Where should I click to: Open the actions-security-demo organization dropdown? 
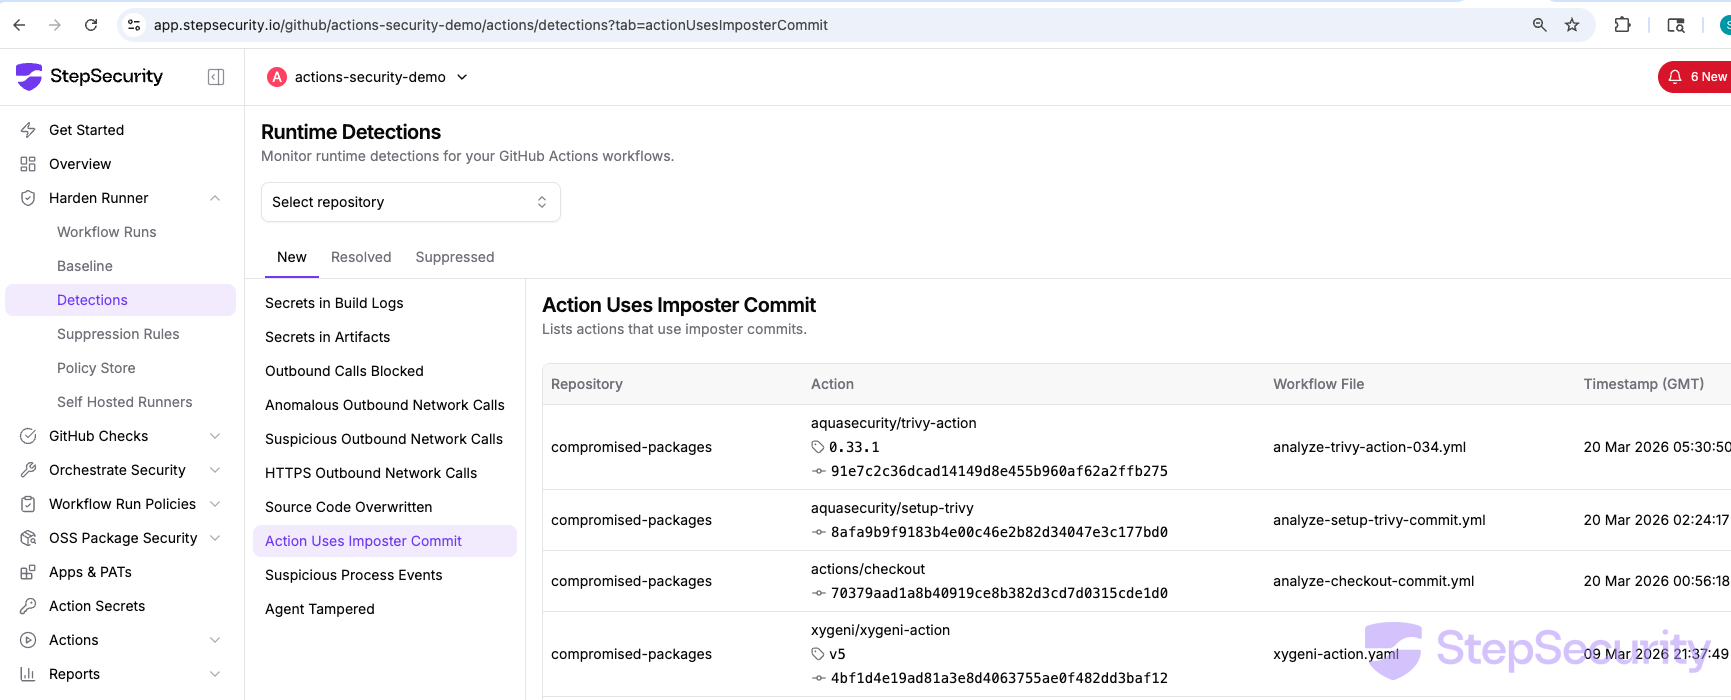point(368,77)
